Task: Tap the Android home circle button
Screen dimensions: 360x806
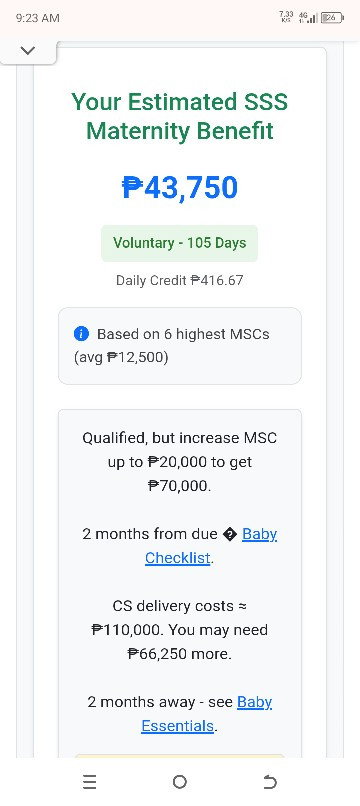Action: [179, 782]
